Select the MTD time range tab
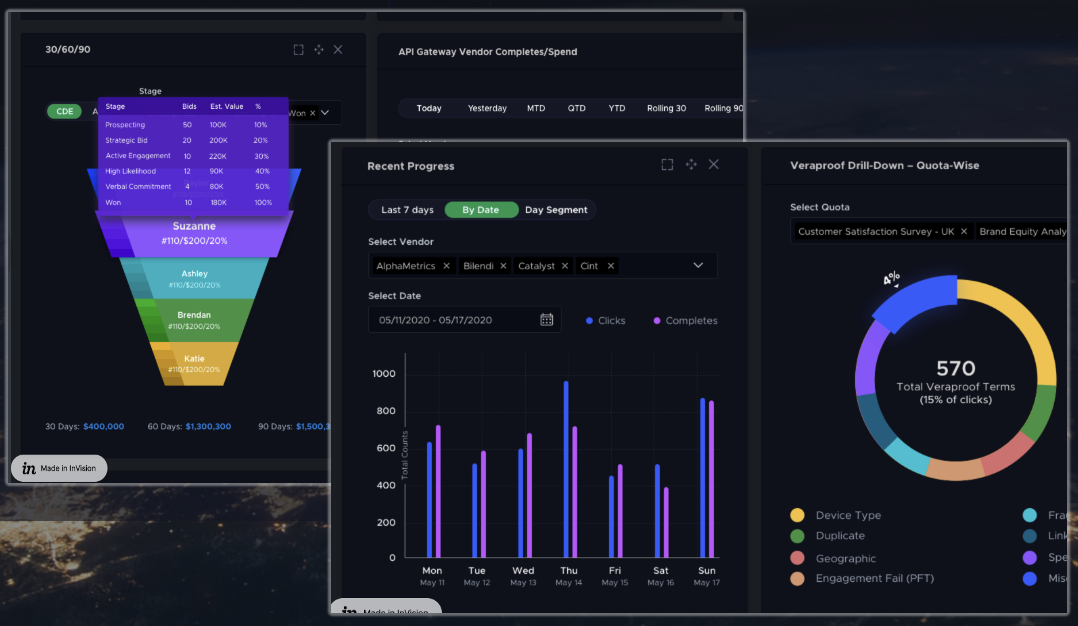 536,109
